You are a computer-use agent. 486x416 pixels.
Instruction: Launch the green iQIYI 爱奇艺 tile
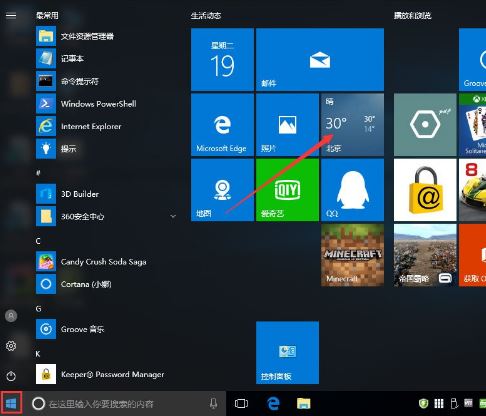287,190
